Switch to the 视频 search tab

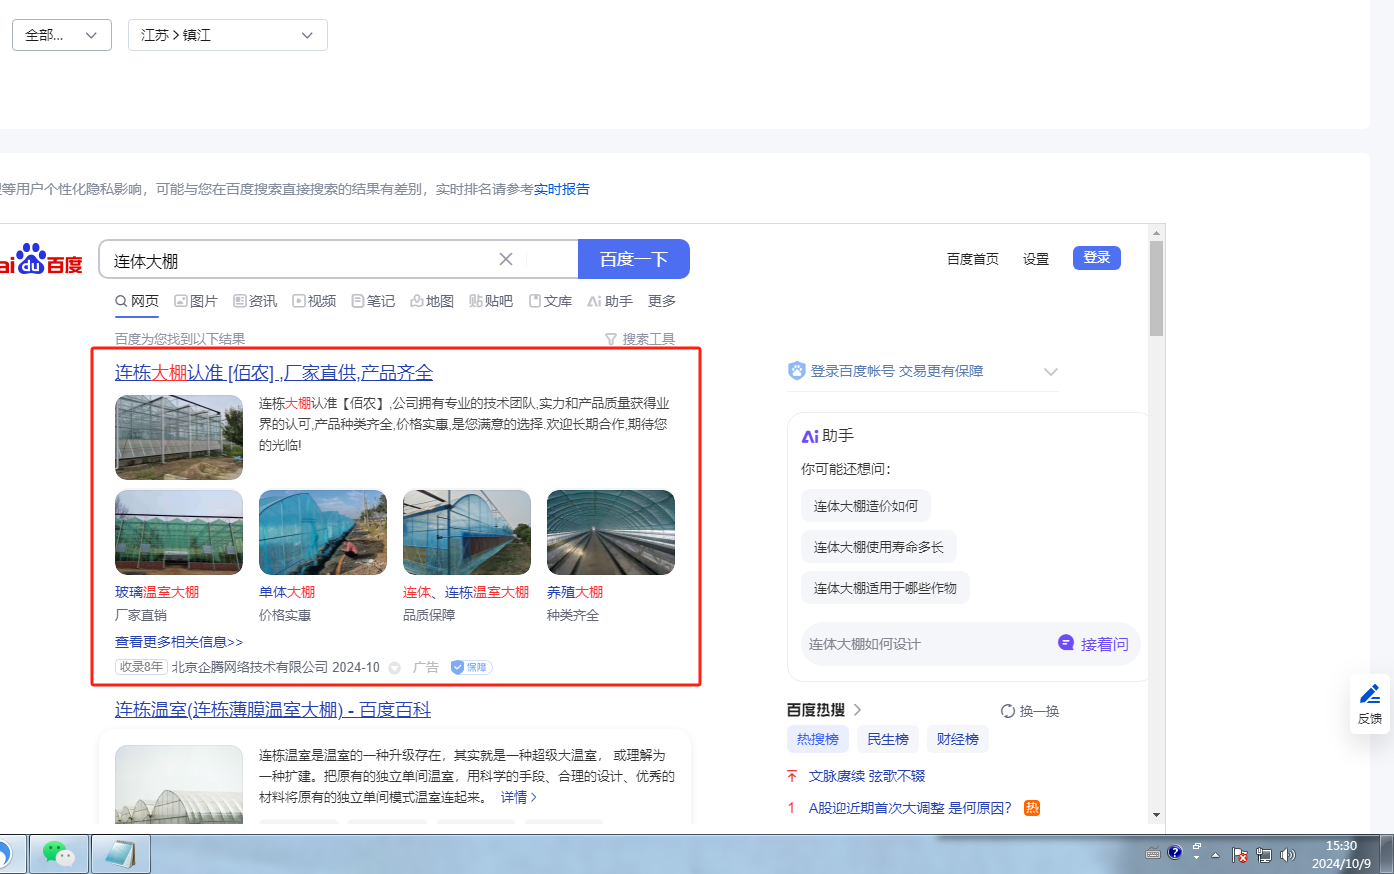(314, 301)
